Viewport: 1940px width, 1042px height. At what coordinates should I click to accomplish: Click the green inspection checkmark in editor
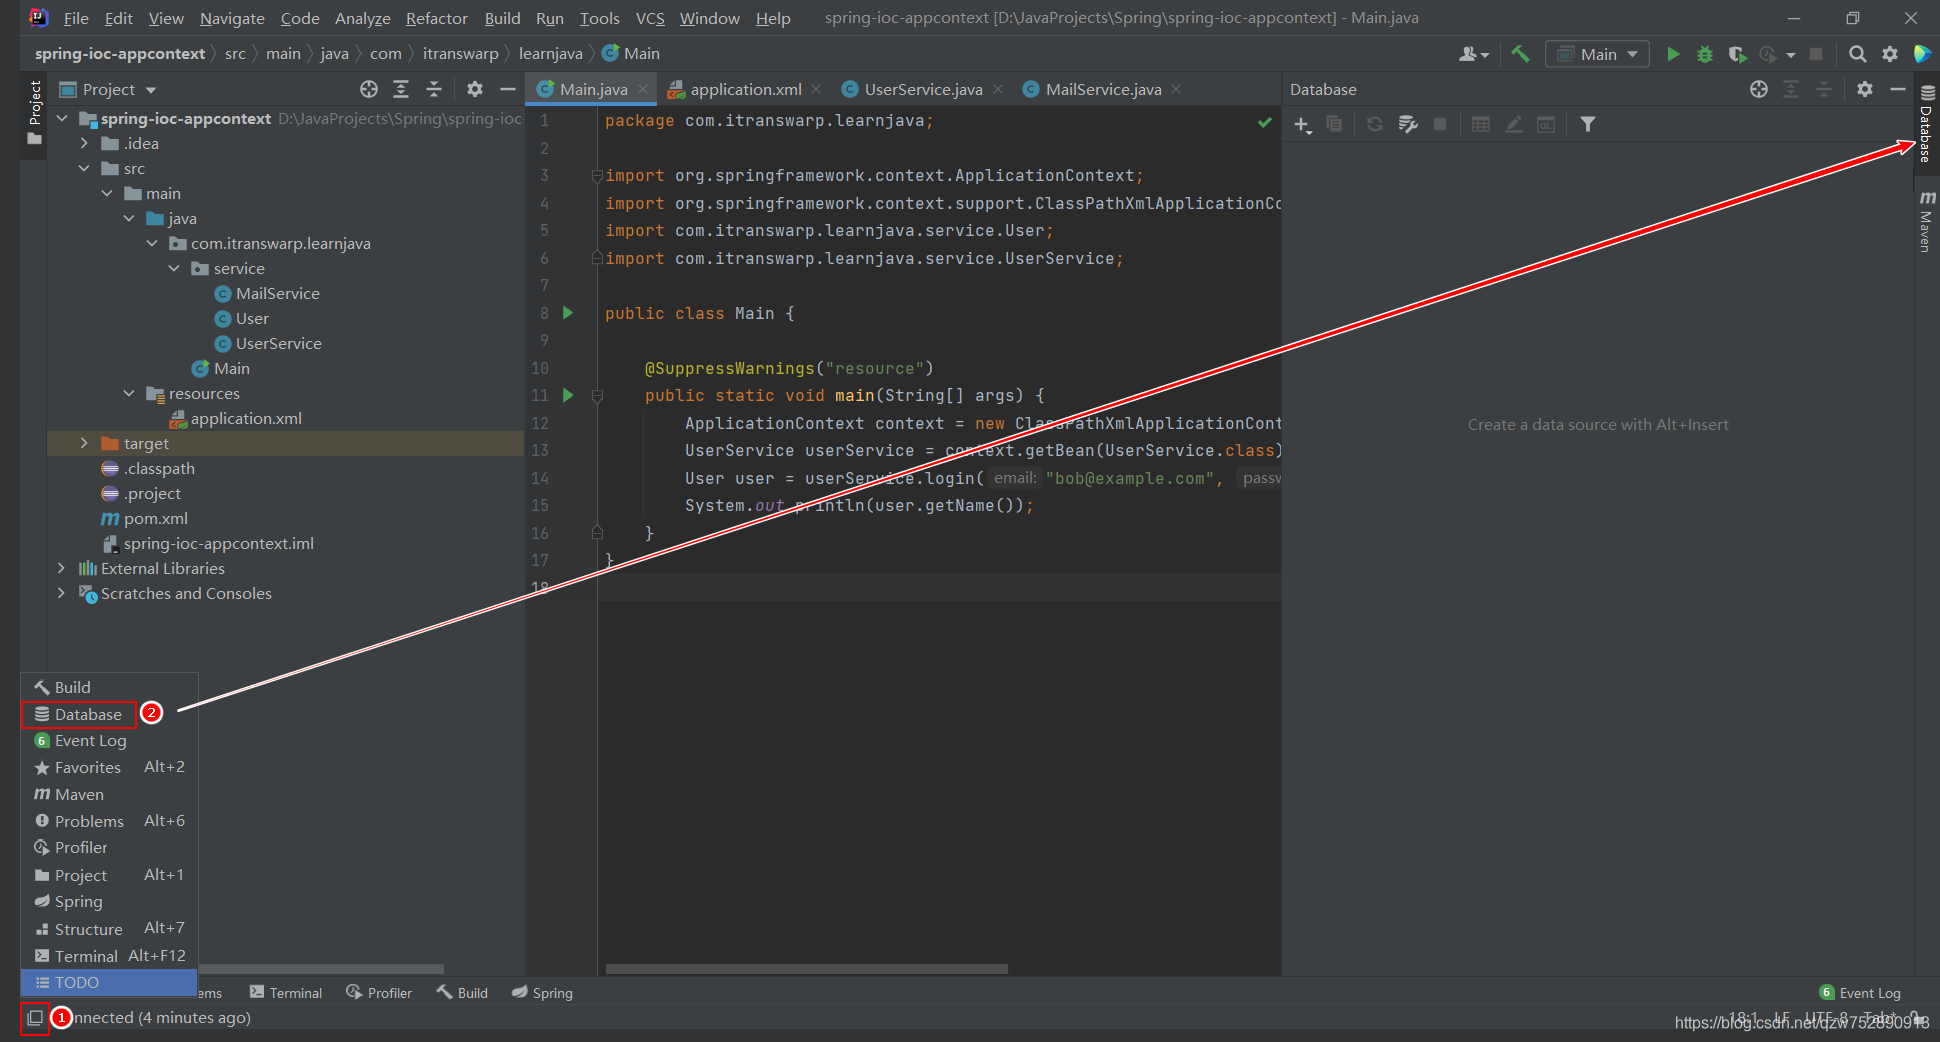pyautogui.click(x=1265, y=122)
